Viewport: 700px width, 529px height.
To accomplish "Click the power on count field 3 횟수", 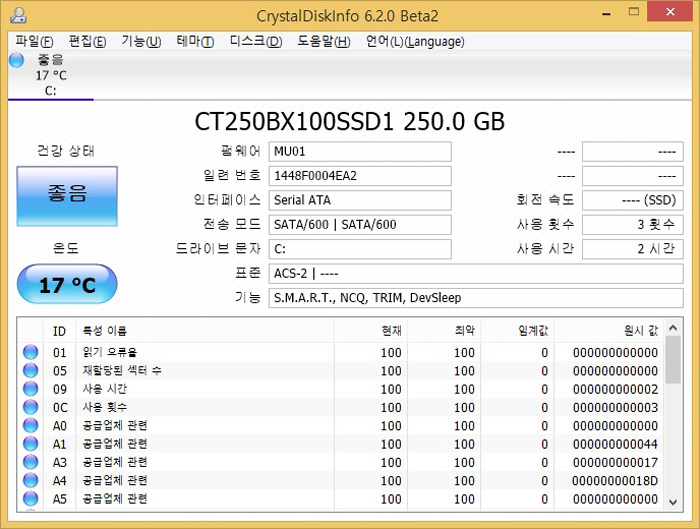I will pyautogui.click(x=633, y=225).
